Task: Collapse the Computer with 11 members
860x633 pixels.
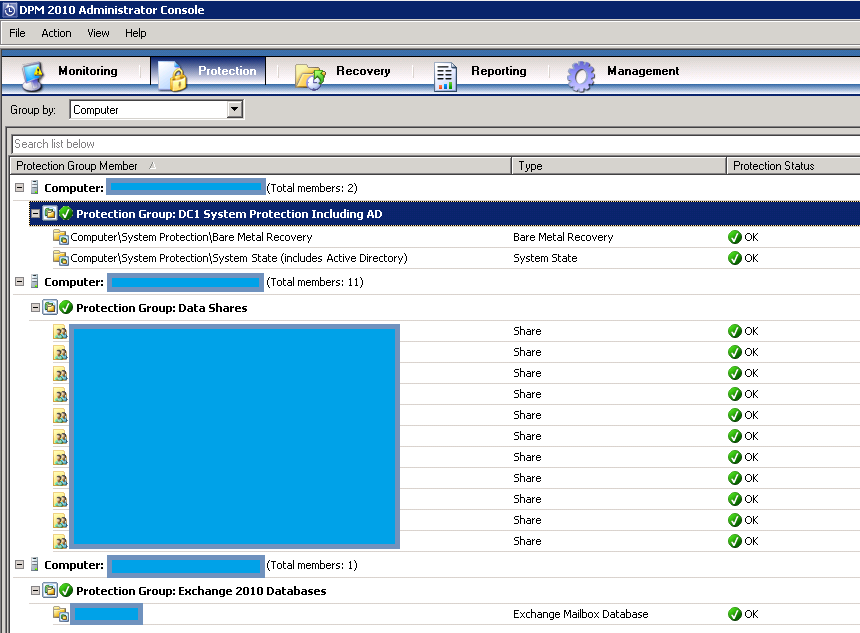Action: (x=19, y=281)
